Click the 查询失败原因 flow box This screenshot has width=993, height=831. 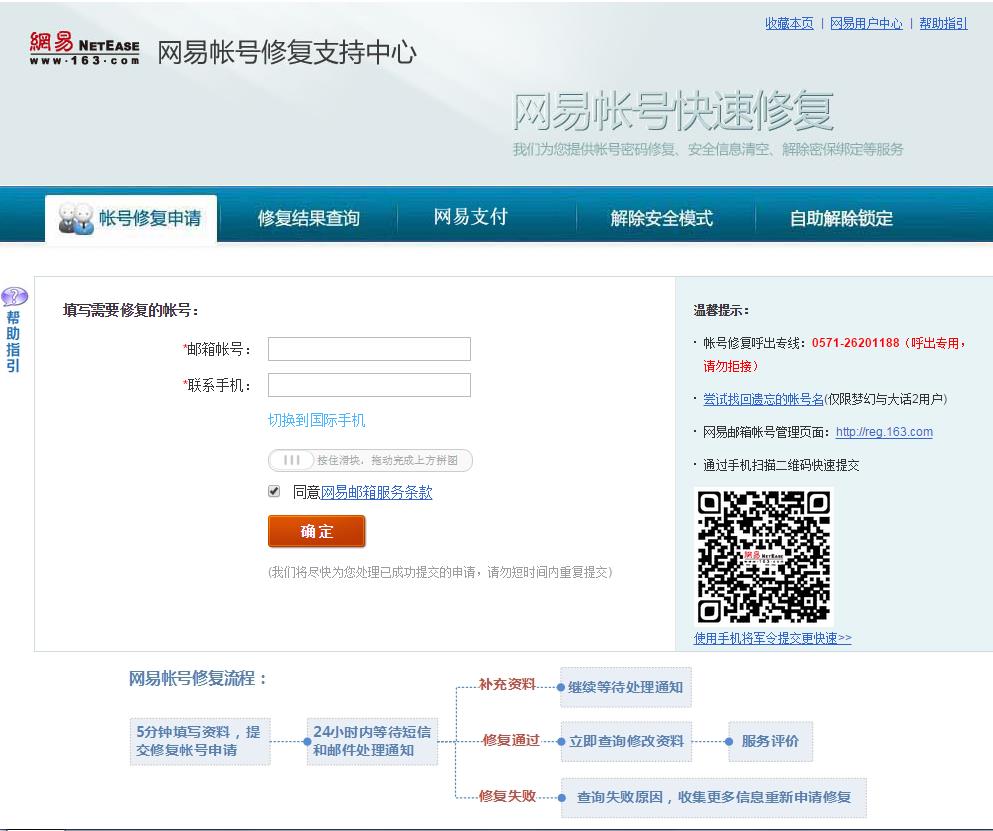coord(714,797)
